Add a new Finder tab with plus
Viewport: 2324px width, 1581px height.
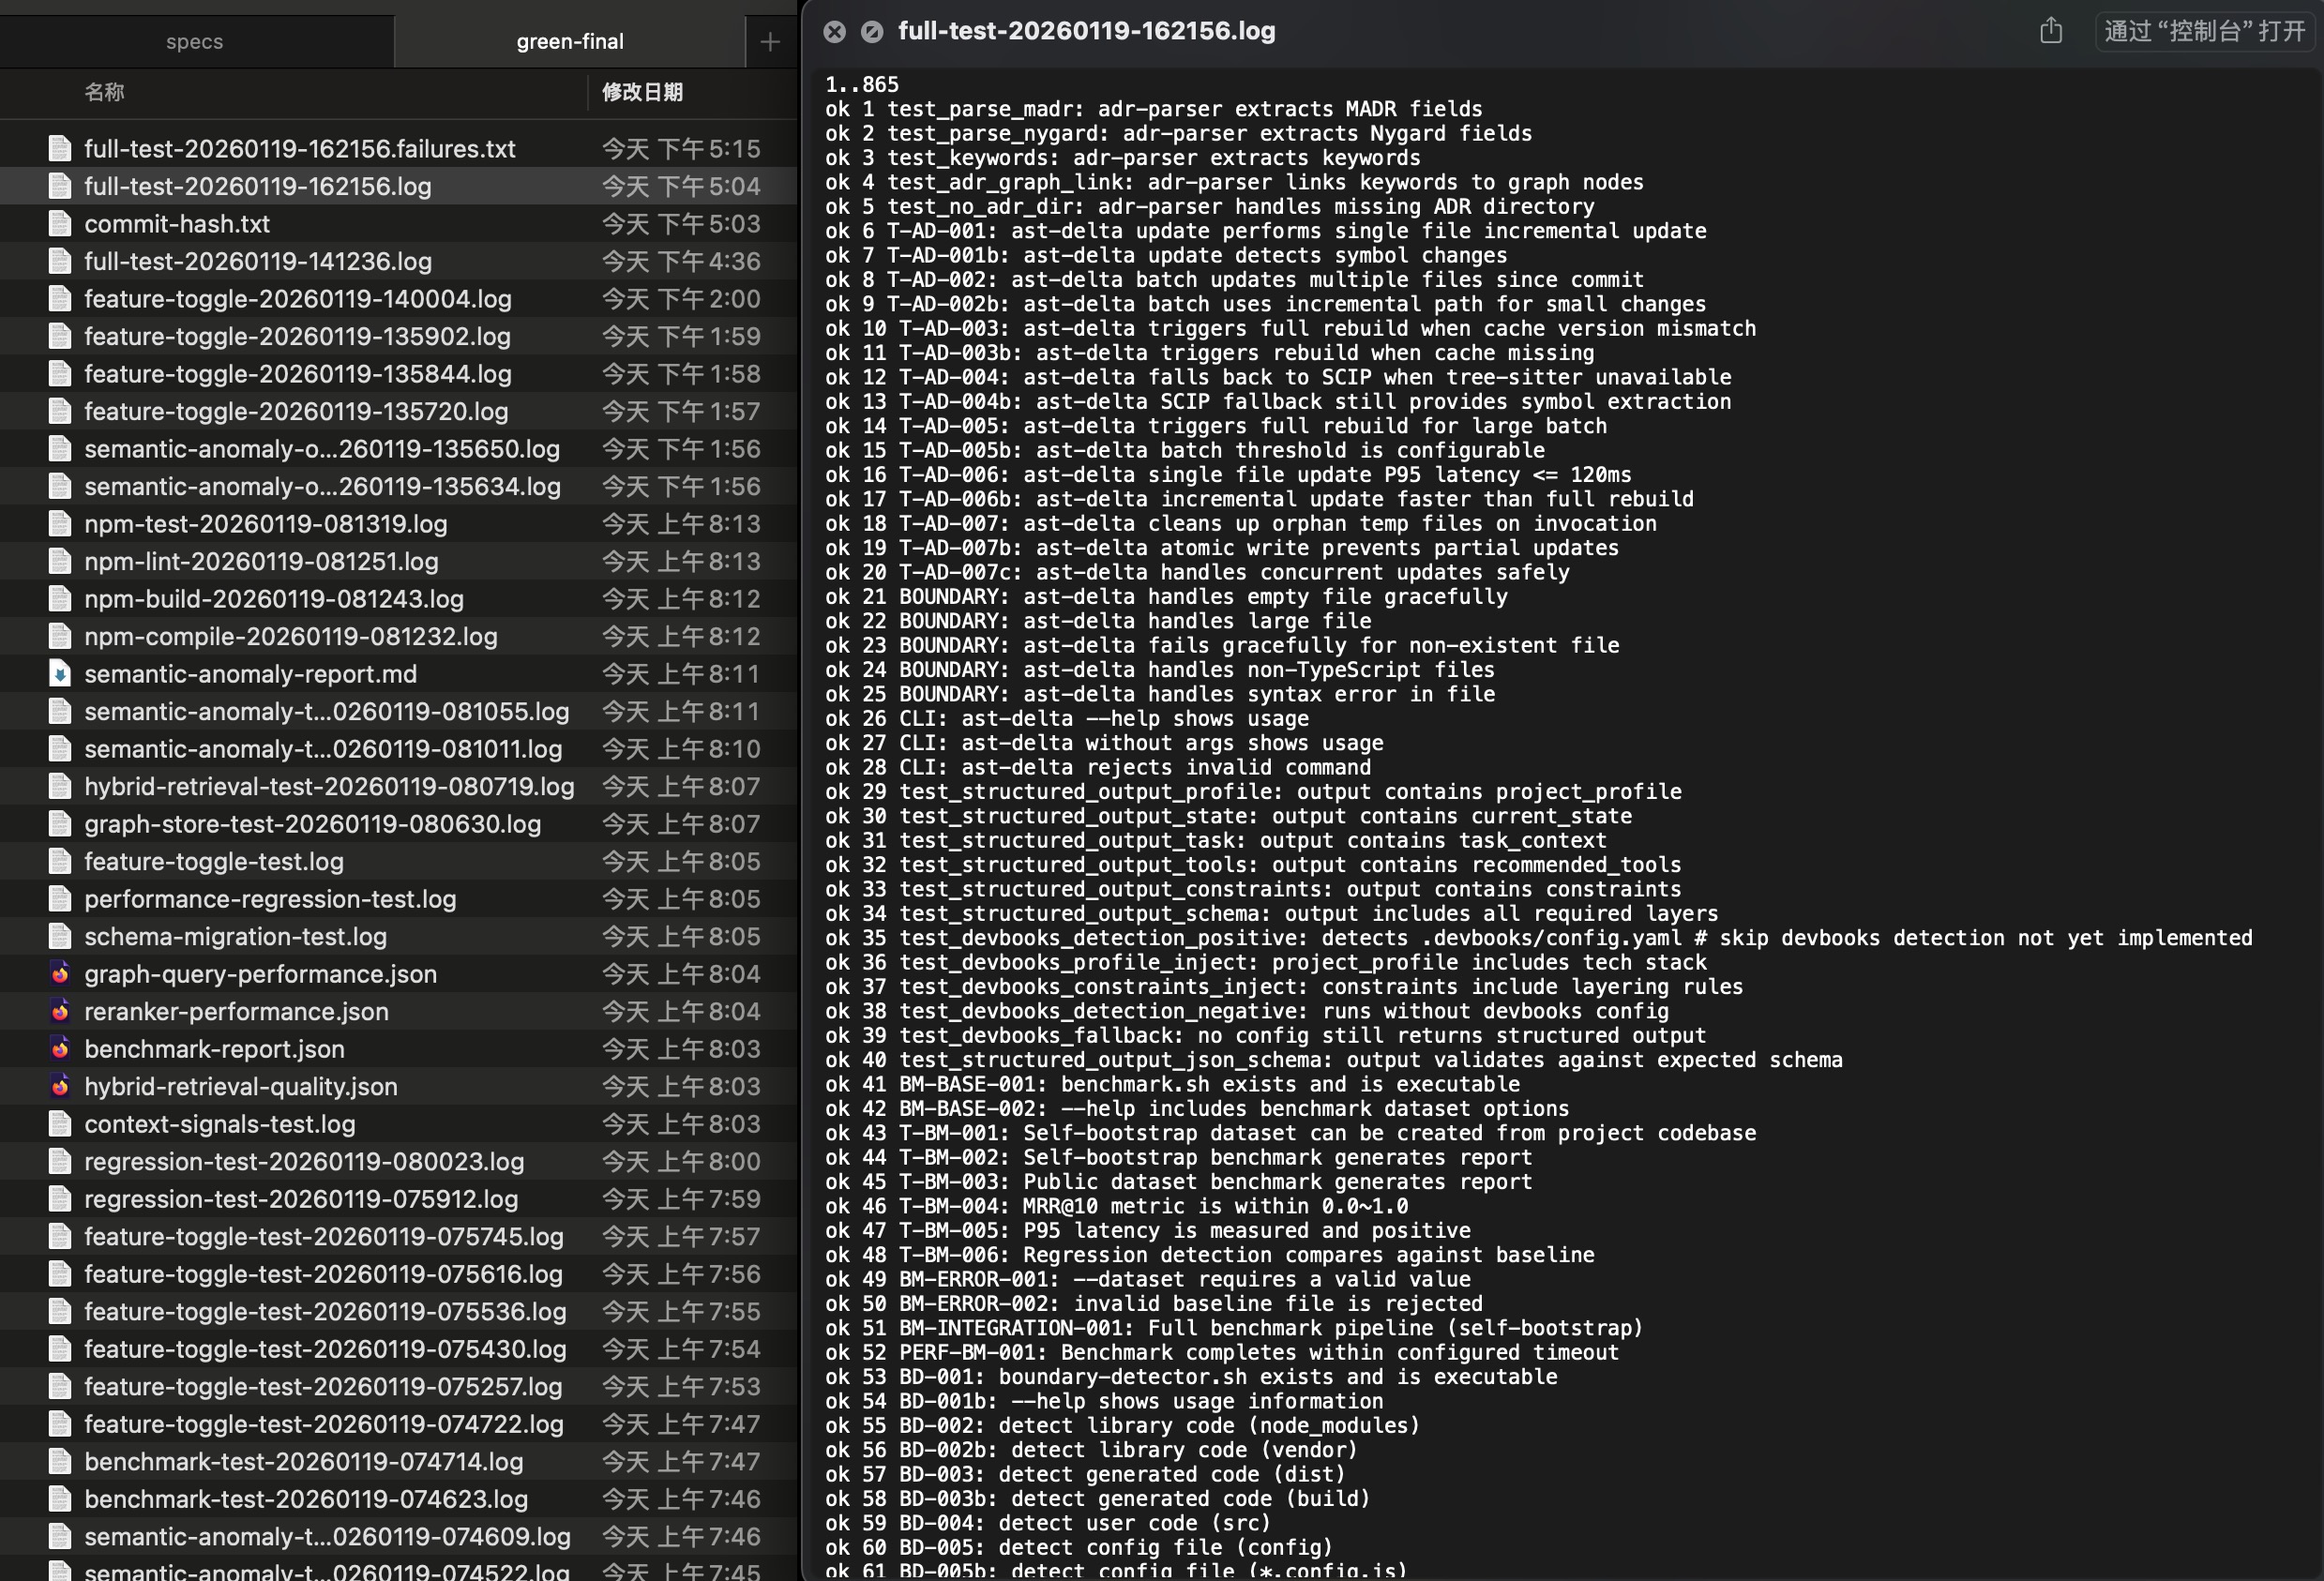pyautogui.click(x=769, y=42)
